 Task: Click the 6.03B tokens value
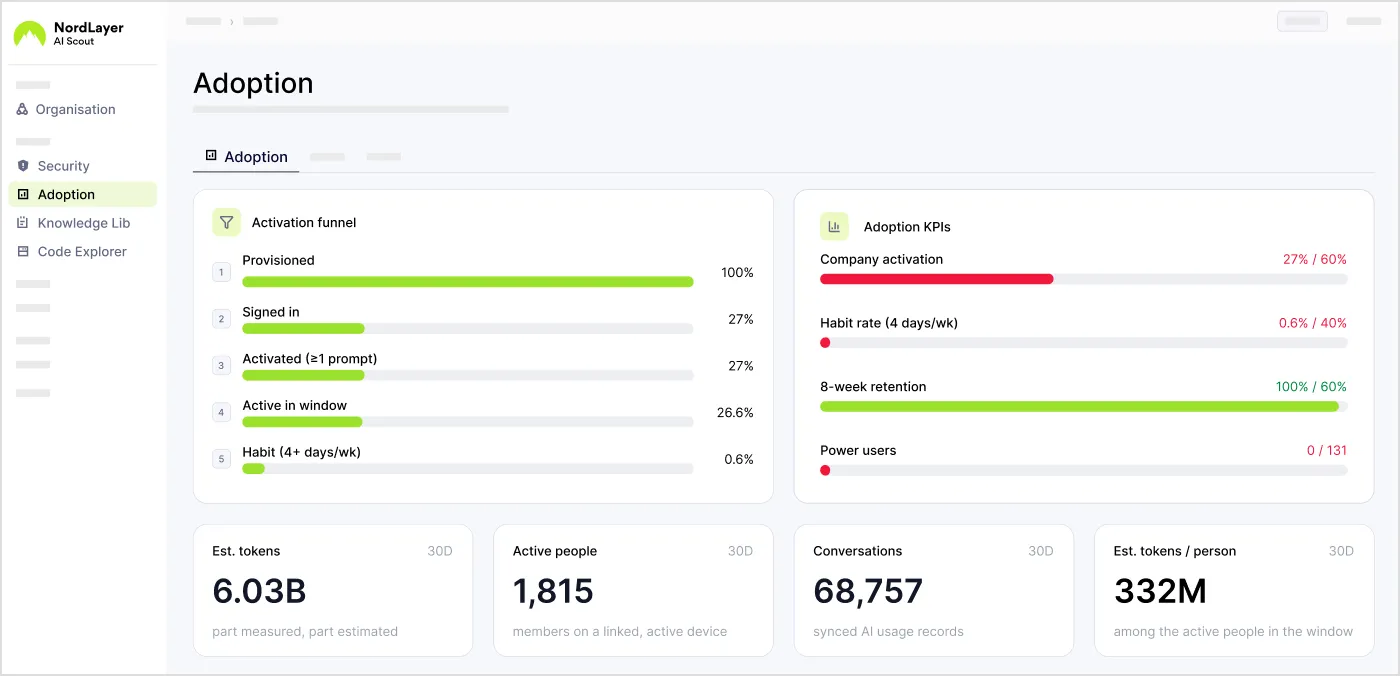click(x=259, y=591)
